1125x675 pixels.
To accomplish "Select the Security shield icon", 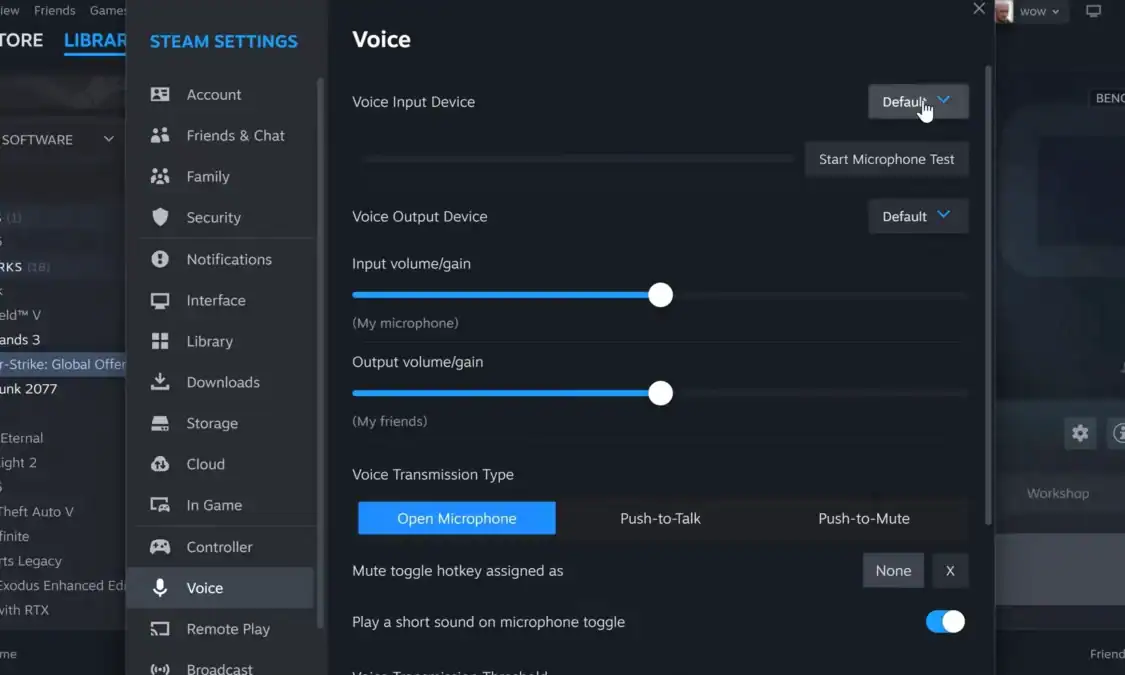I will pyautogui.click(x=160, y=217).
